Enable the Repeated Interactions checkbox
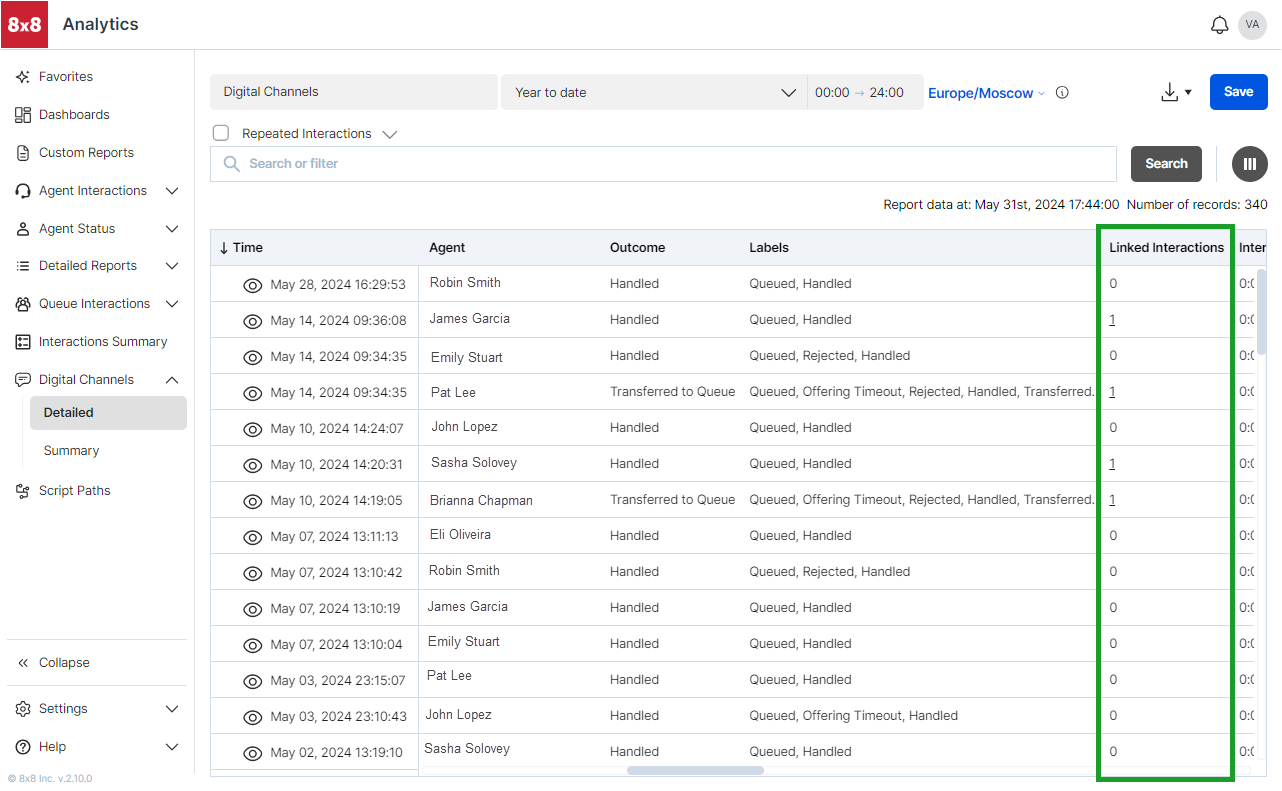 [x=220, y=132]
